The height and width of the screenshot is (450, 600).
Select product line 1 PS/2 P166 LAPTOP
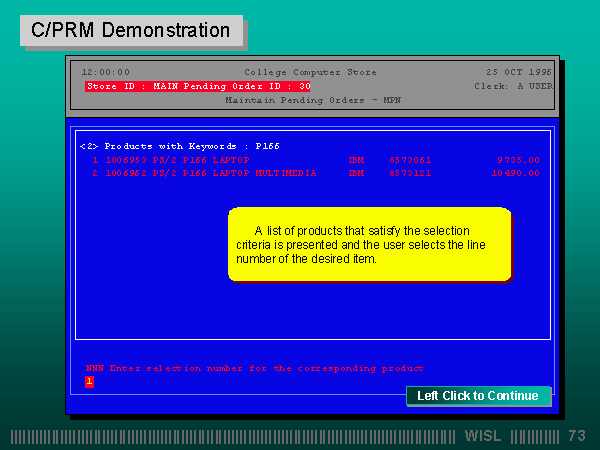point(170,160)
